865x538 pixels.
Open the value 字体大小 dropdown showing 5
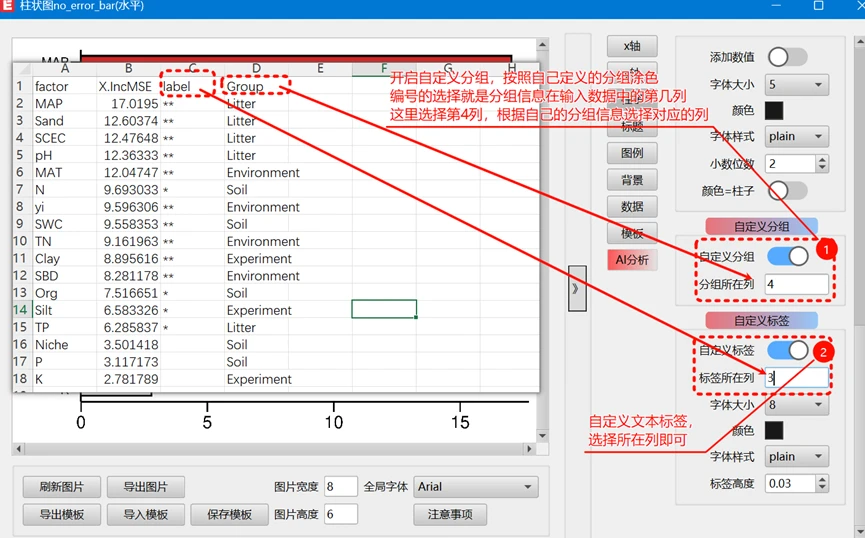pos(797,85)
